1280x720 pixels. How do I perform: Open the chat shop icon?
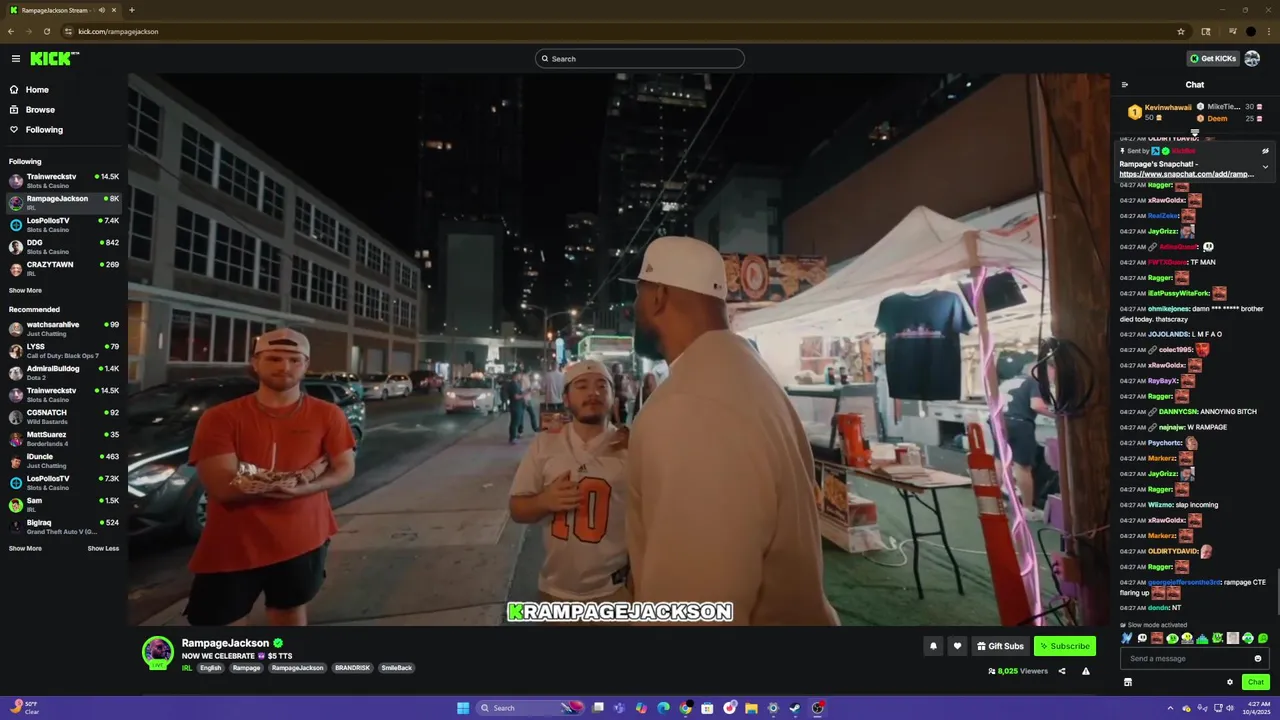coord(1128,682)
